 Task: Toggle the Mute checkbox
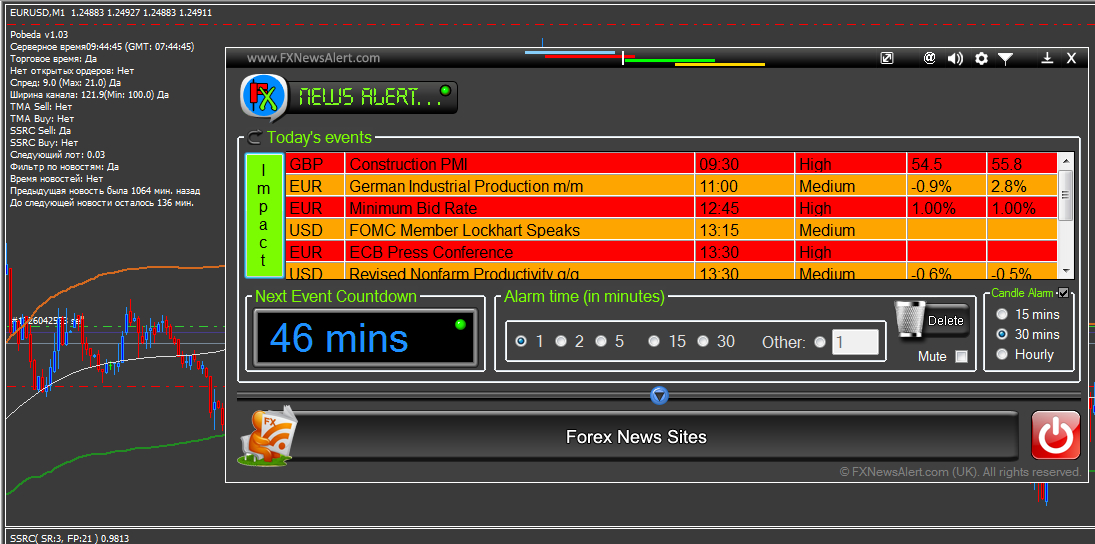[962, 357]
